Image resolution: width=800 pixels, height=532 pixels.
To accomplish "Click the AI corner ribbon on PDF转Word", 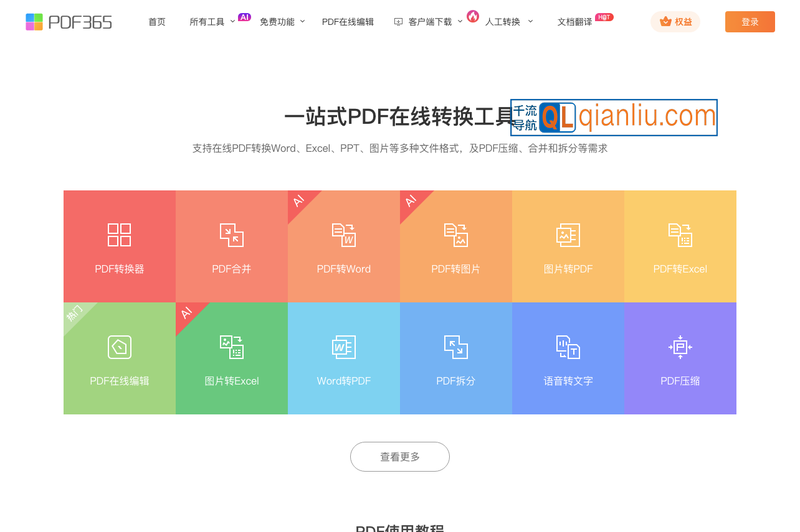I will [299, 202].
